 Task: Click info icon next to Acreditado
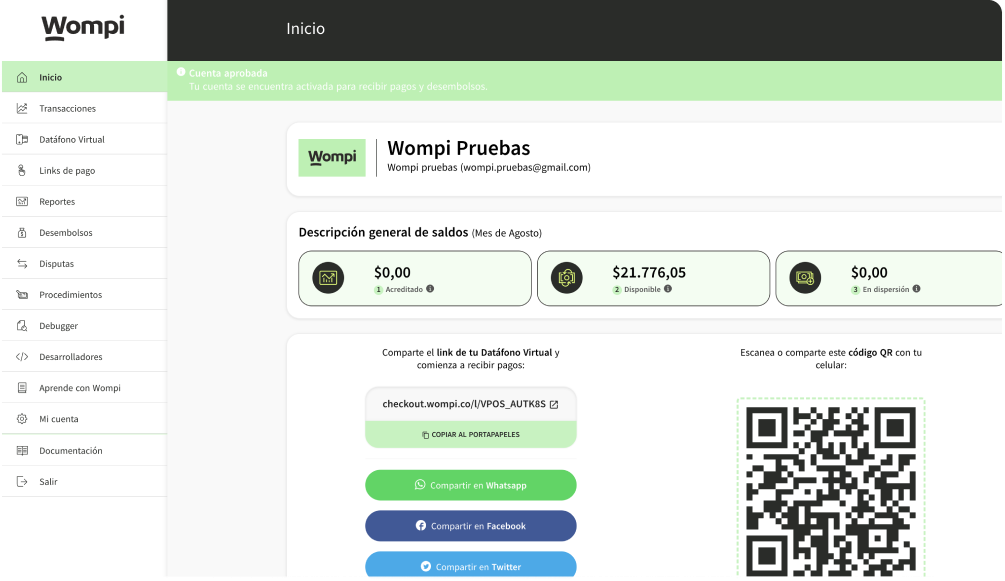click(430, 289)
